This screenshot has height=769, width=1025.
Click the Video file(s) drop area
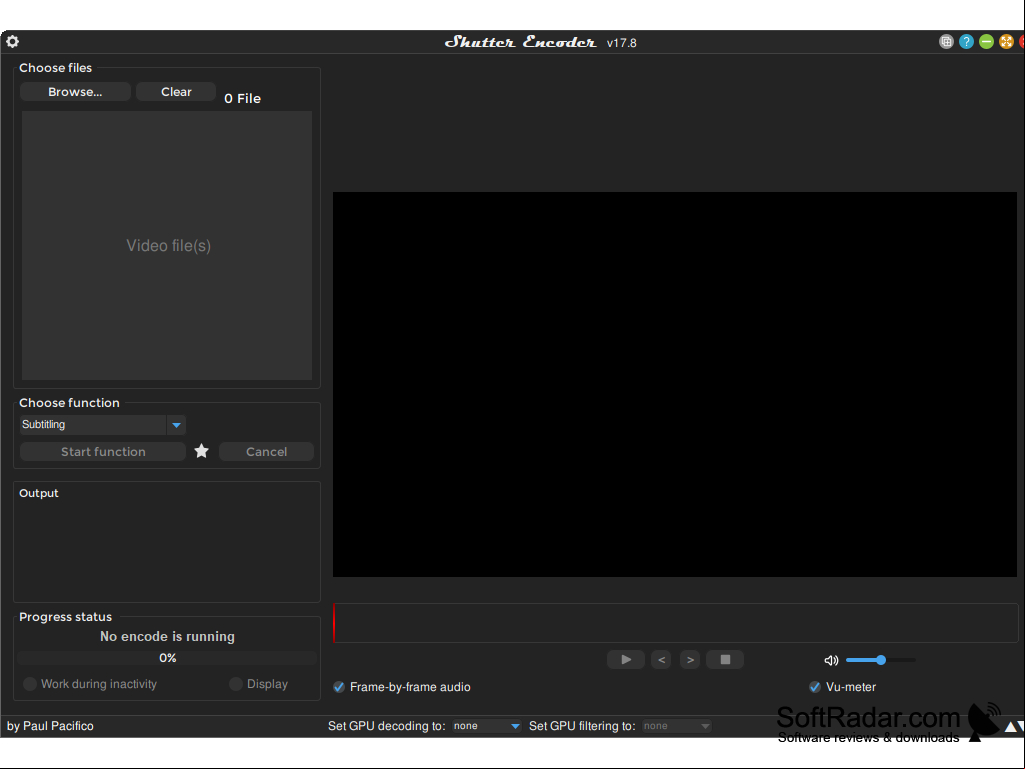167,246
